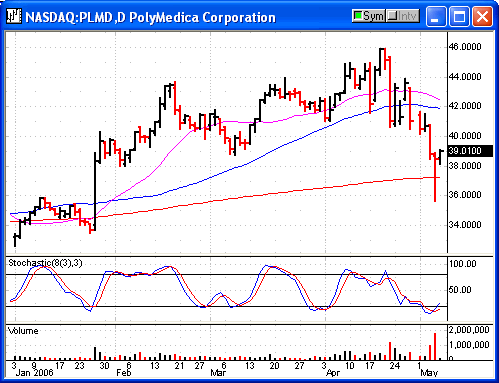
Task: Click the Jan 2006 date axis label
Action: pos(34,373)
